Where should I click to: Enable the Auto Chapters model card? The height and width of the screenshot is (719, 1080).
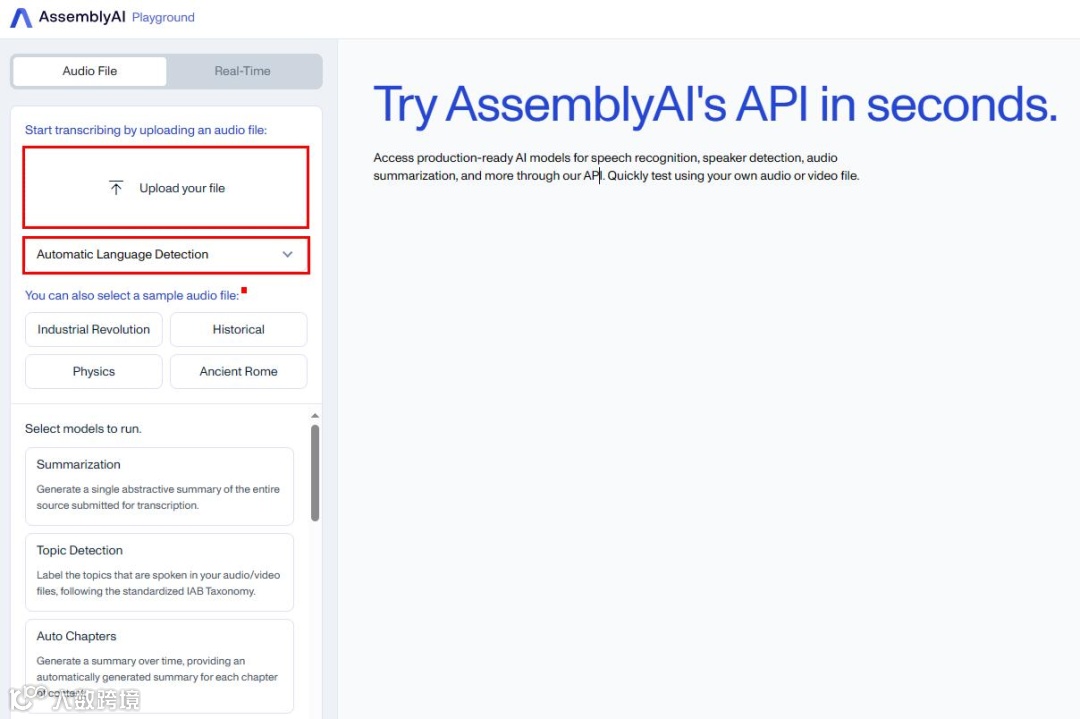point(159,666)
